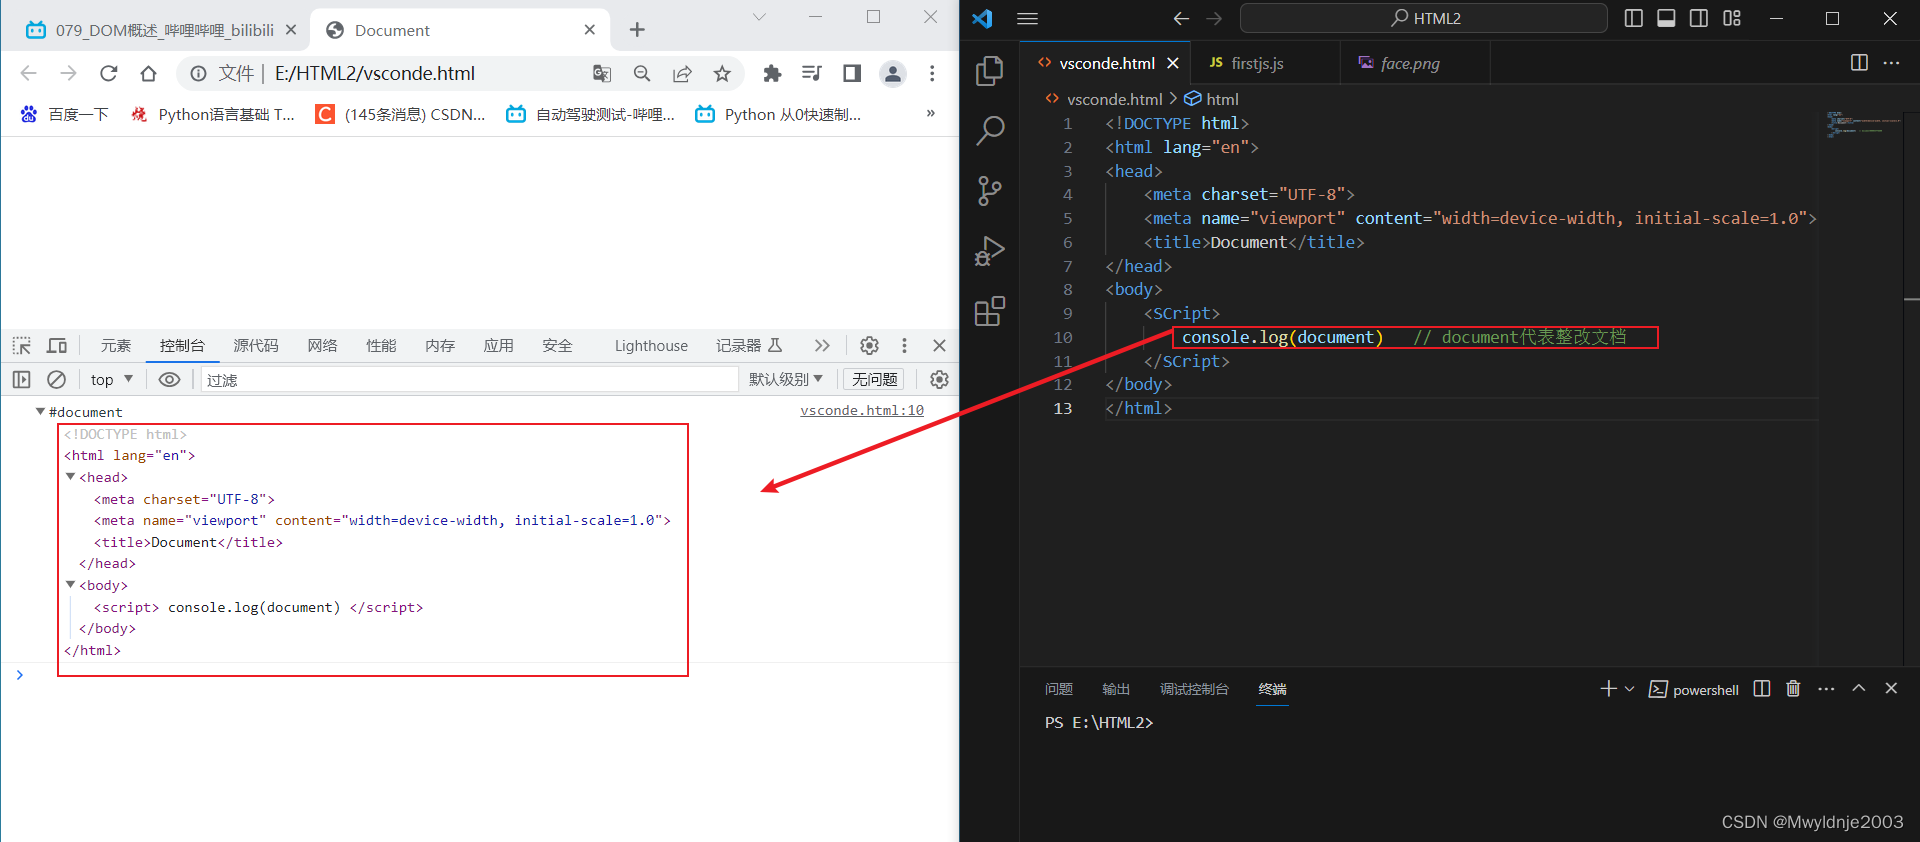Screen dimensions: 1920x842
Task: Open the translate page icon
Action: 602,73
